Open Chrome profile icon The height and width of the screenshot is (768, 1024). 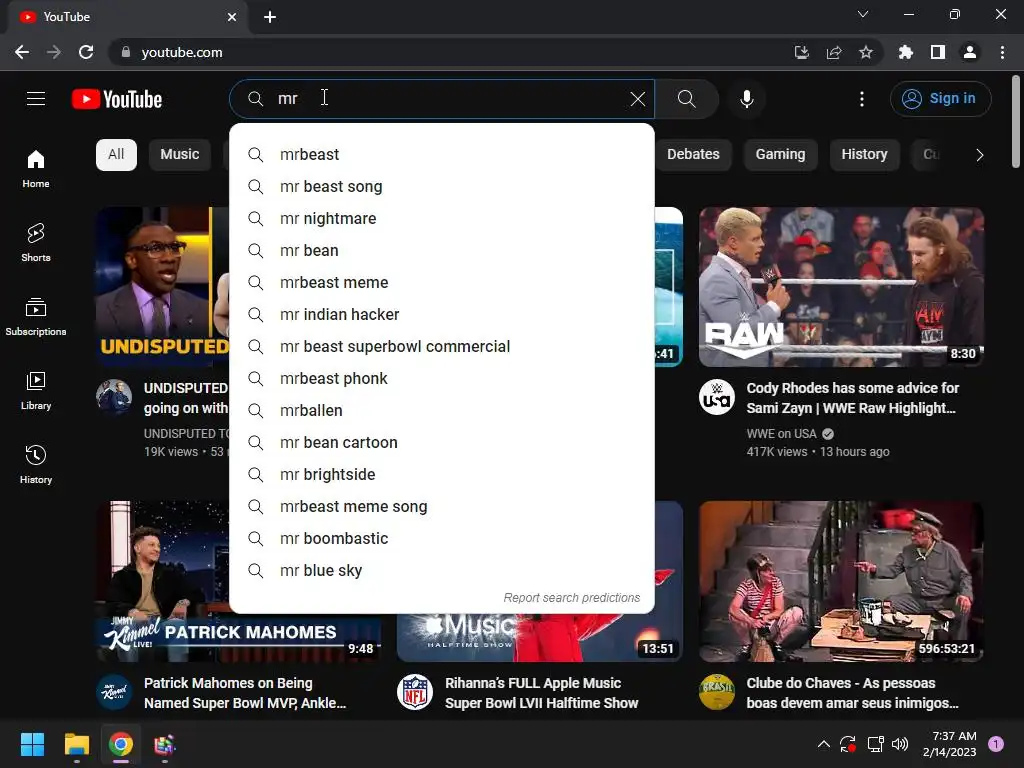tap(970, 52)
